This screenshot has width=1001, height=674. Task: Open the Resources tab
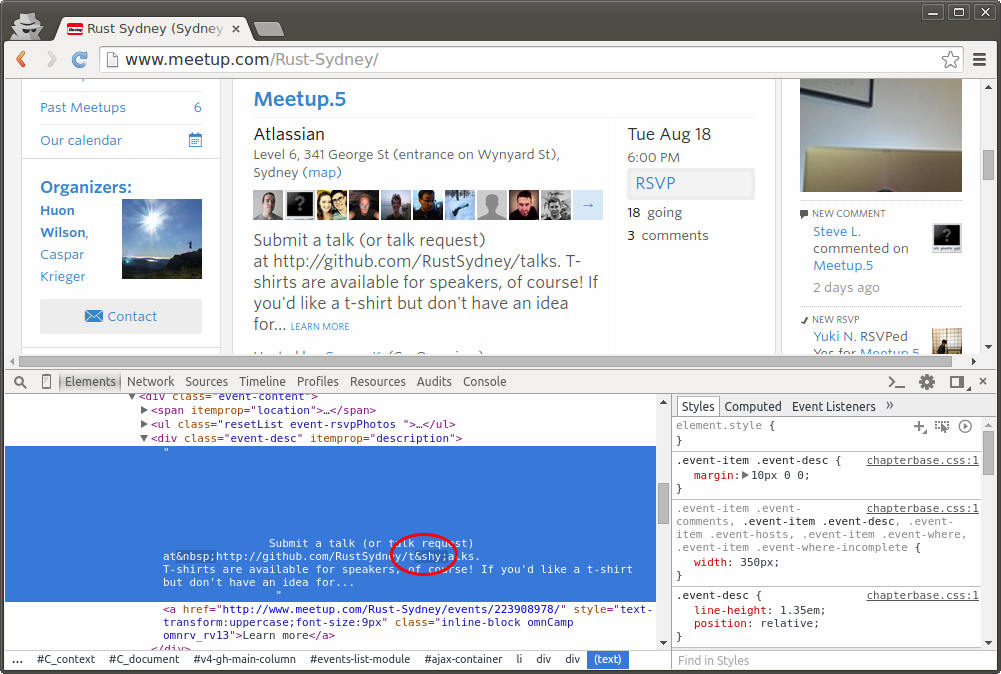click(x=377, y=382)
